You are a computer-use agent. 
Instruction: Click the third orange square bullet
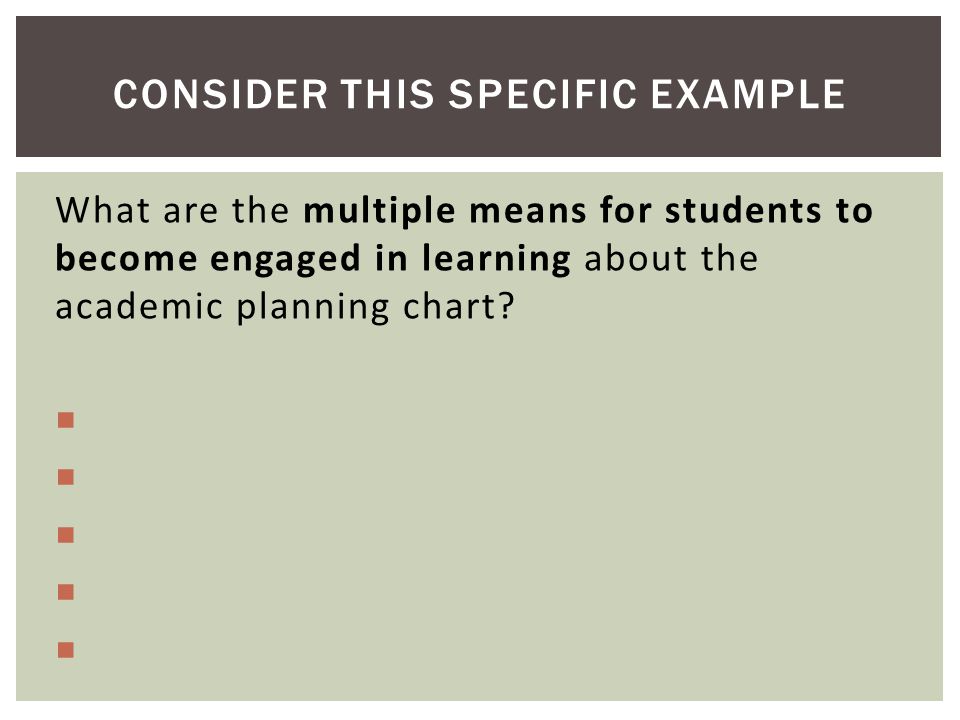pyautogui.click(x=66, y=535)
